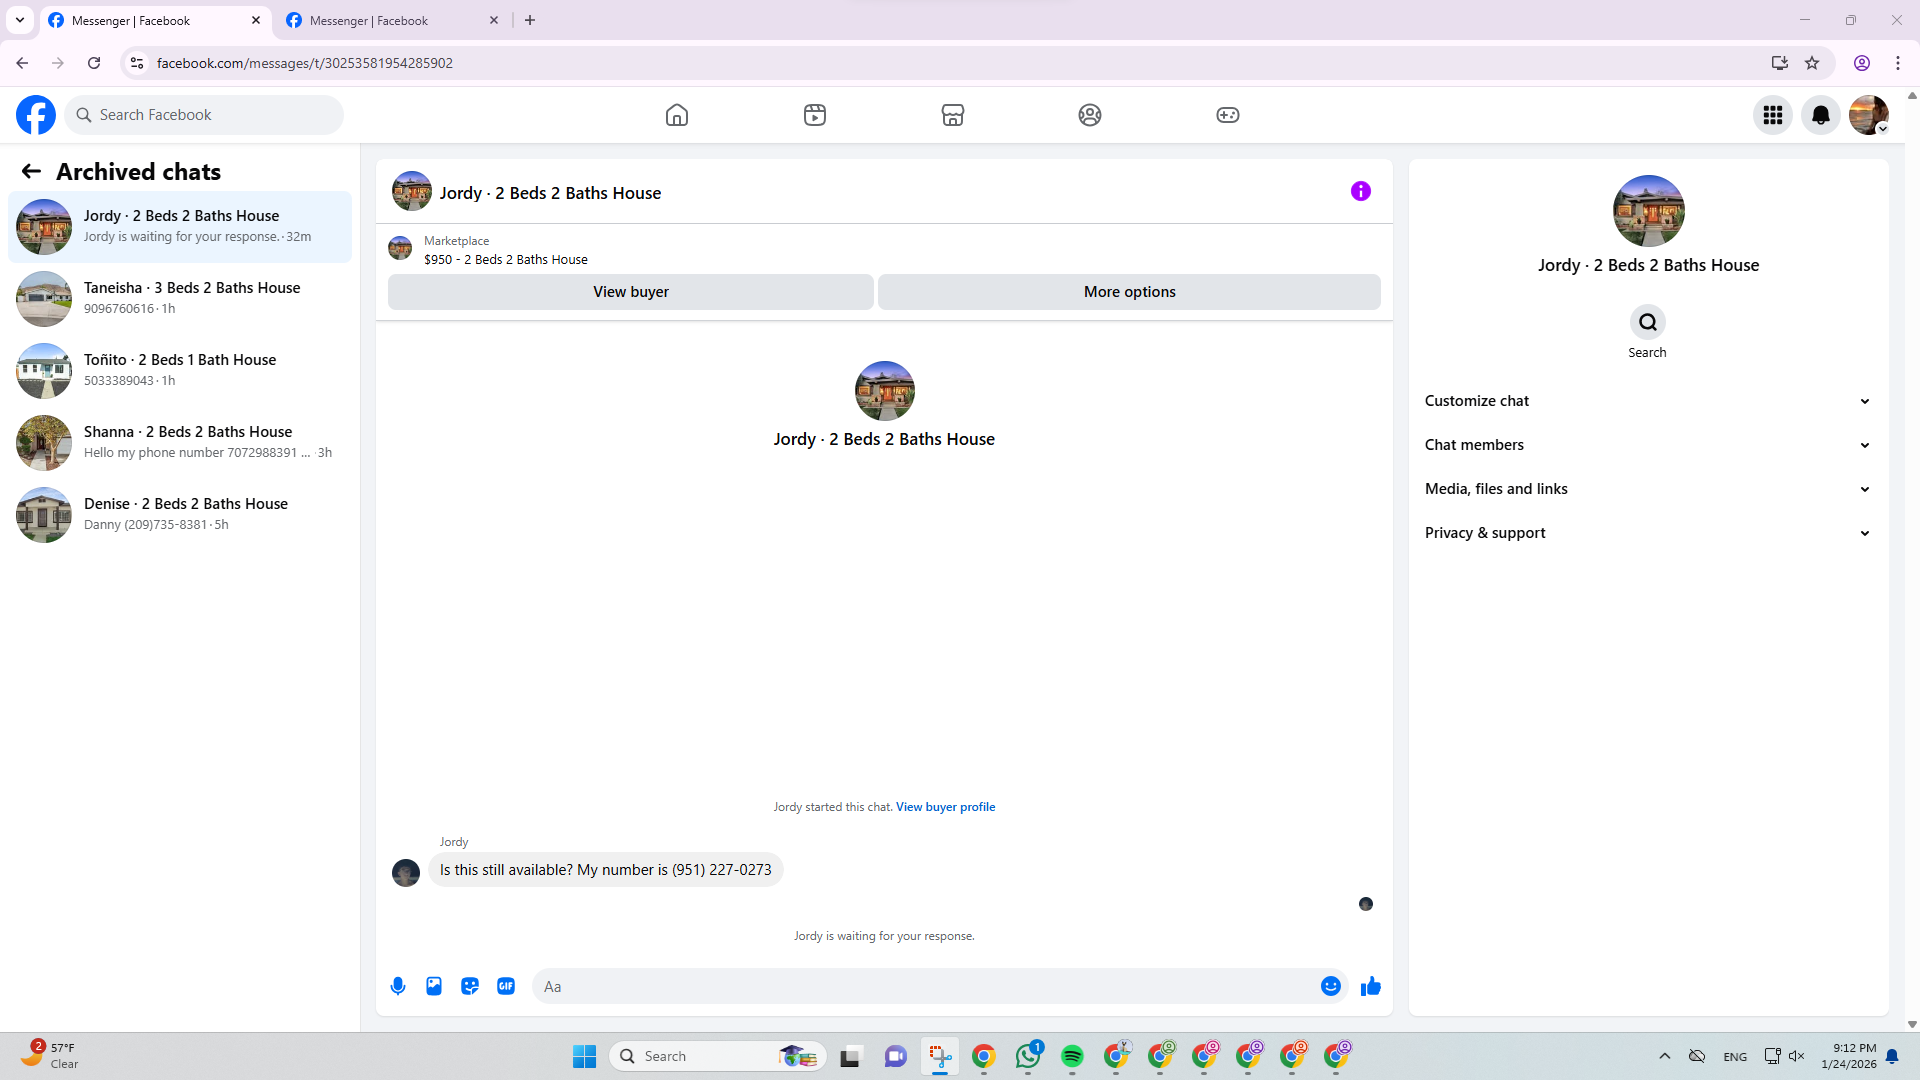Open the sticker picker icon

[470, 986]
